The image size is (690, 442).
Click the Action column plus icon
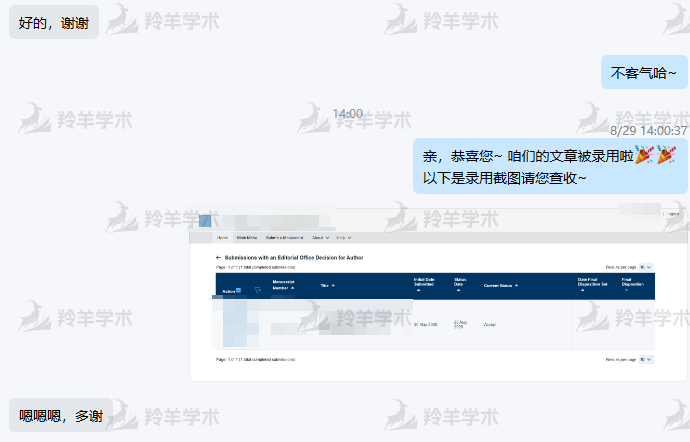click(x=238, y=291)
